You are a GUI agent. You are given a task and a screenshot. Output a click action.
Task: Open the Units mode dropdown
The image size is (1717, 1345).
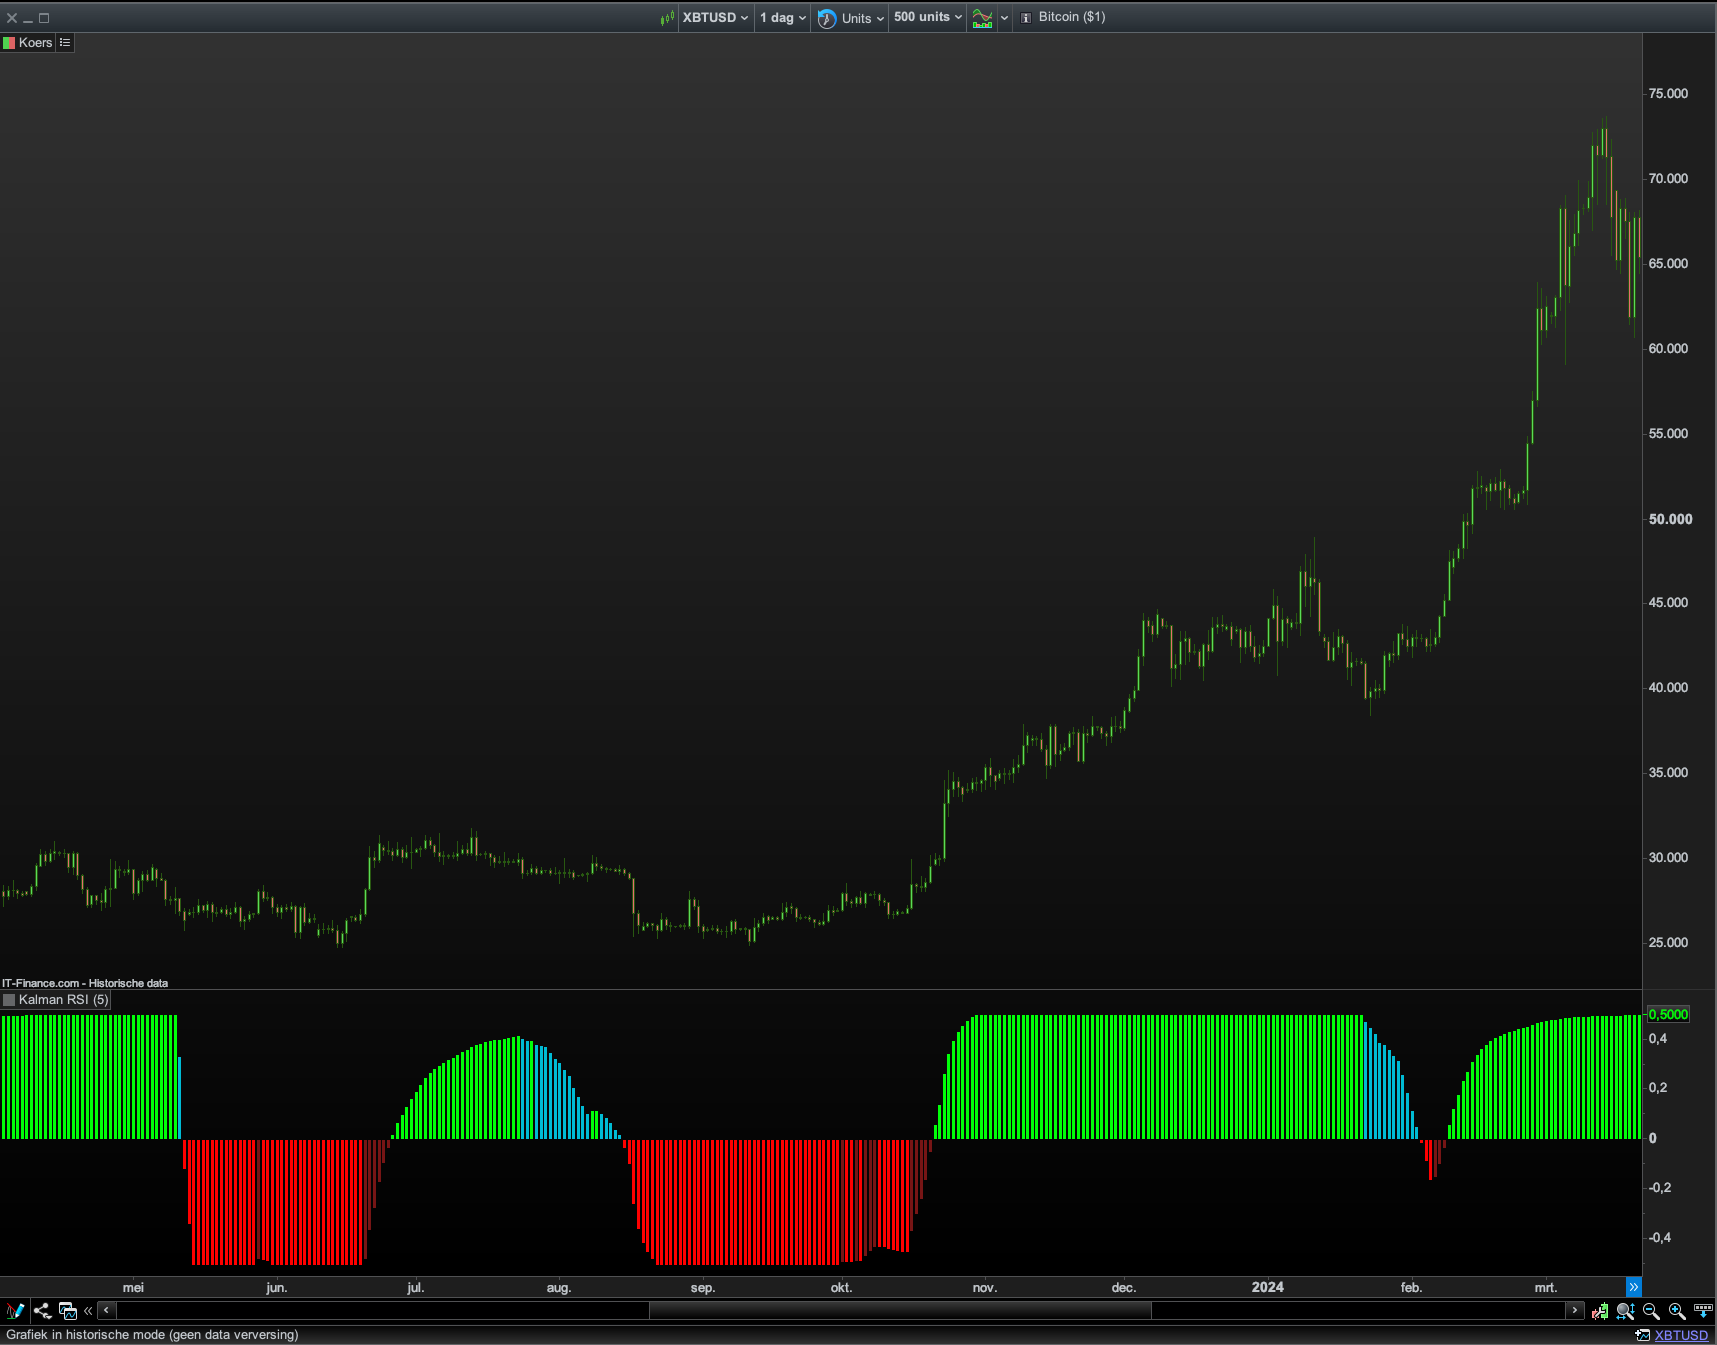[862, 18]
